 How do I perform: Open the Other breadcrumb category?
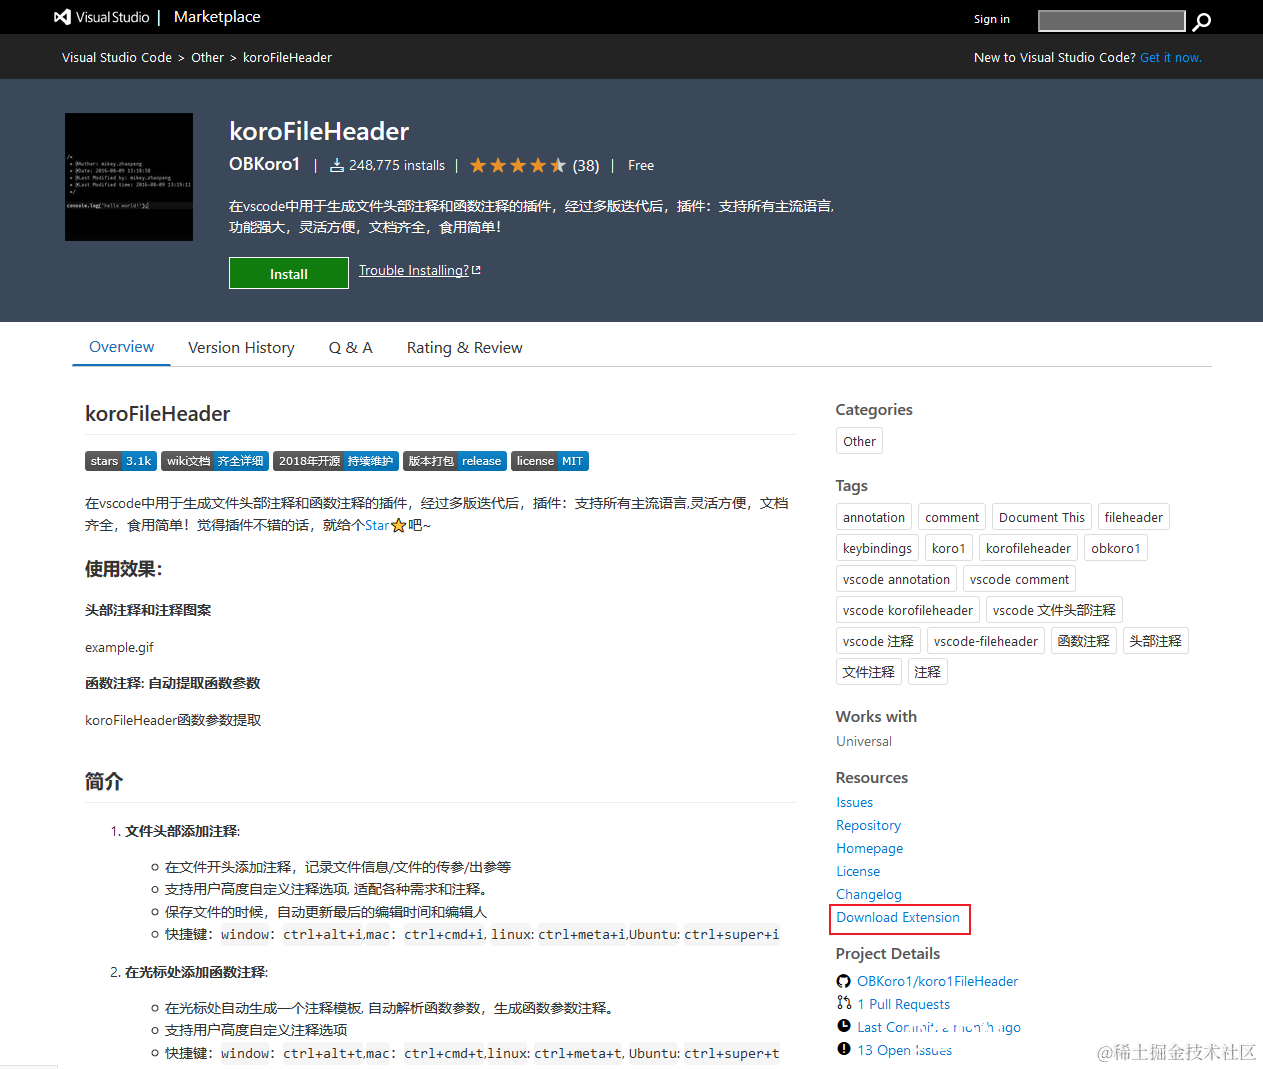point(208,57)
